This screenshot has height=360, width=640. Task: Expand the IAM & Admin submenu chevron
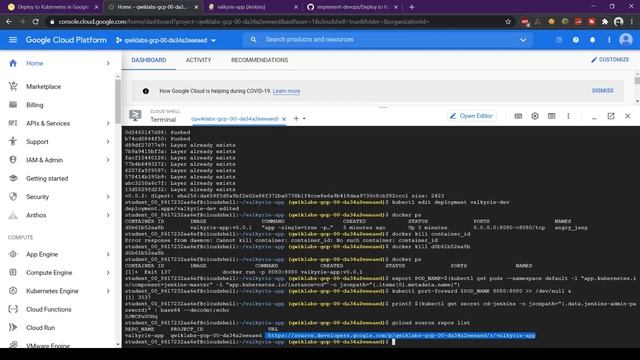click(108, 160)
